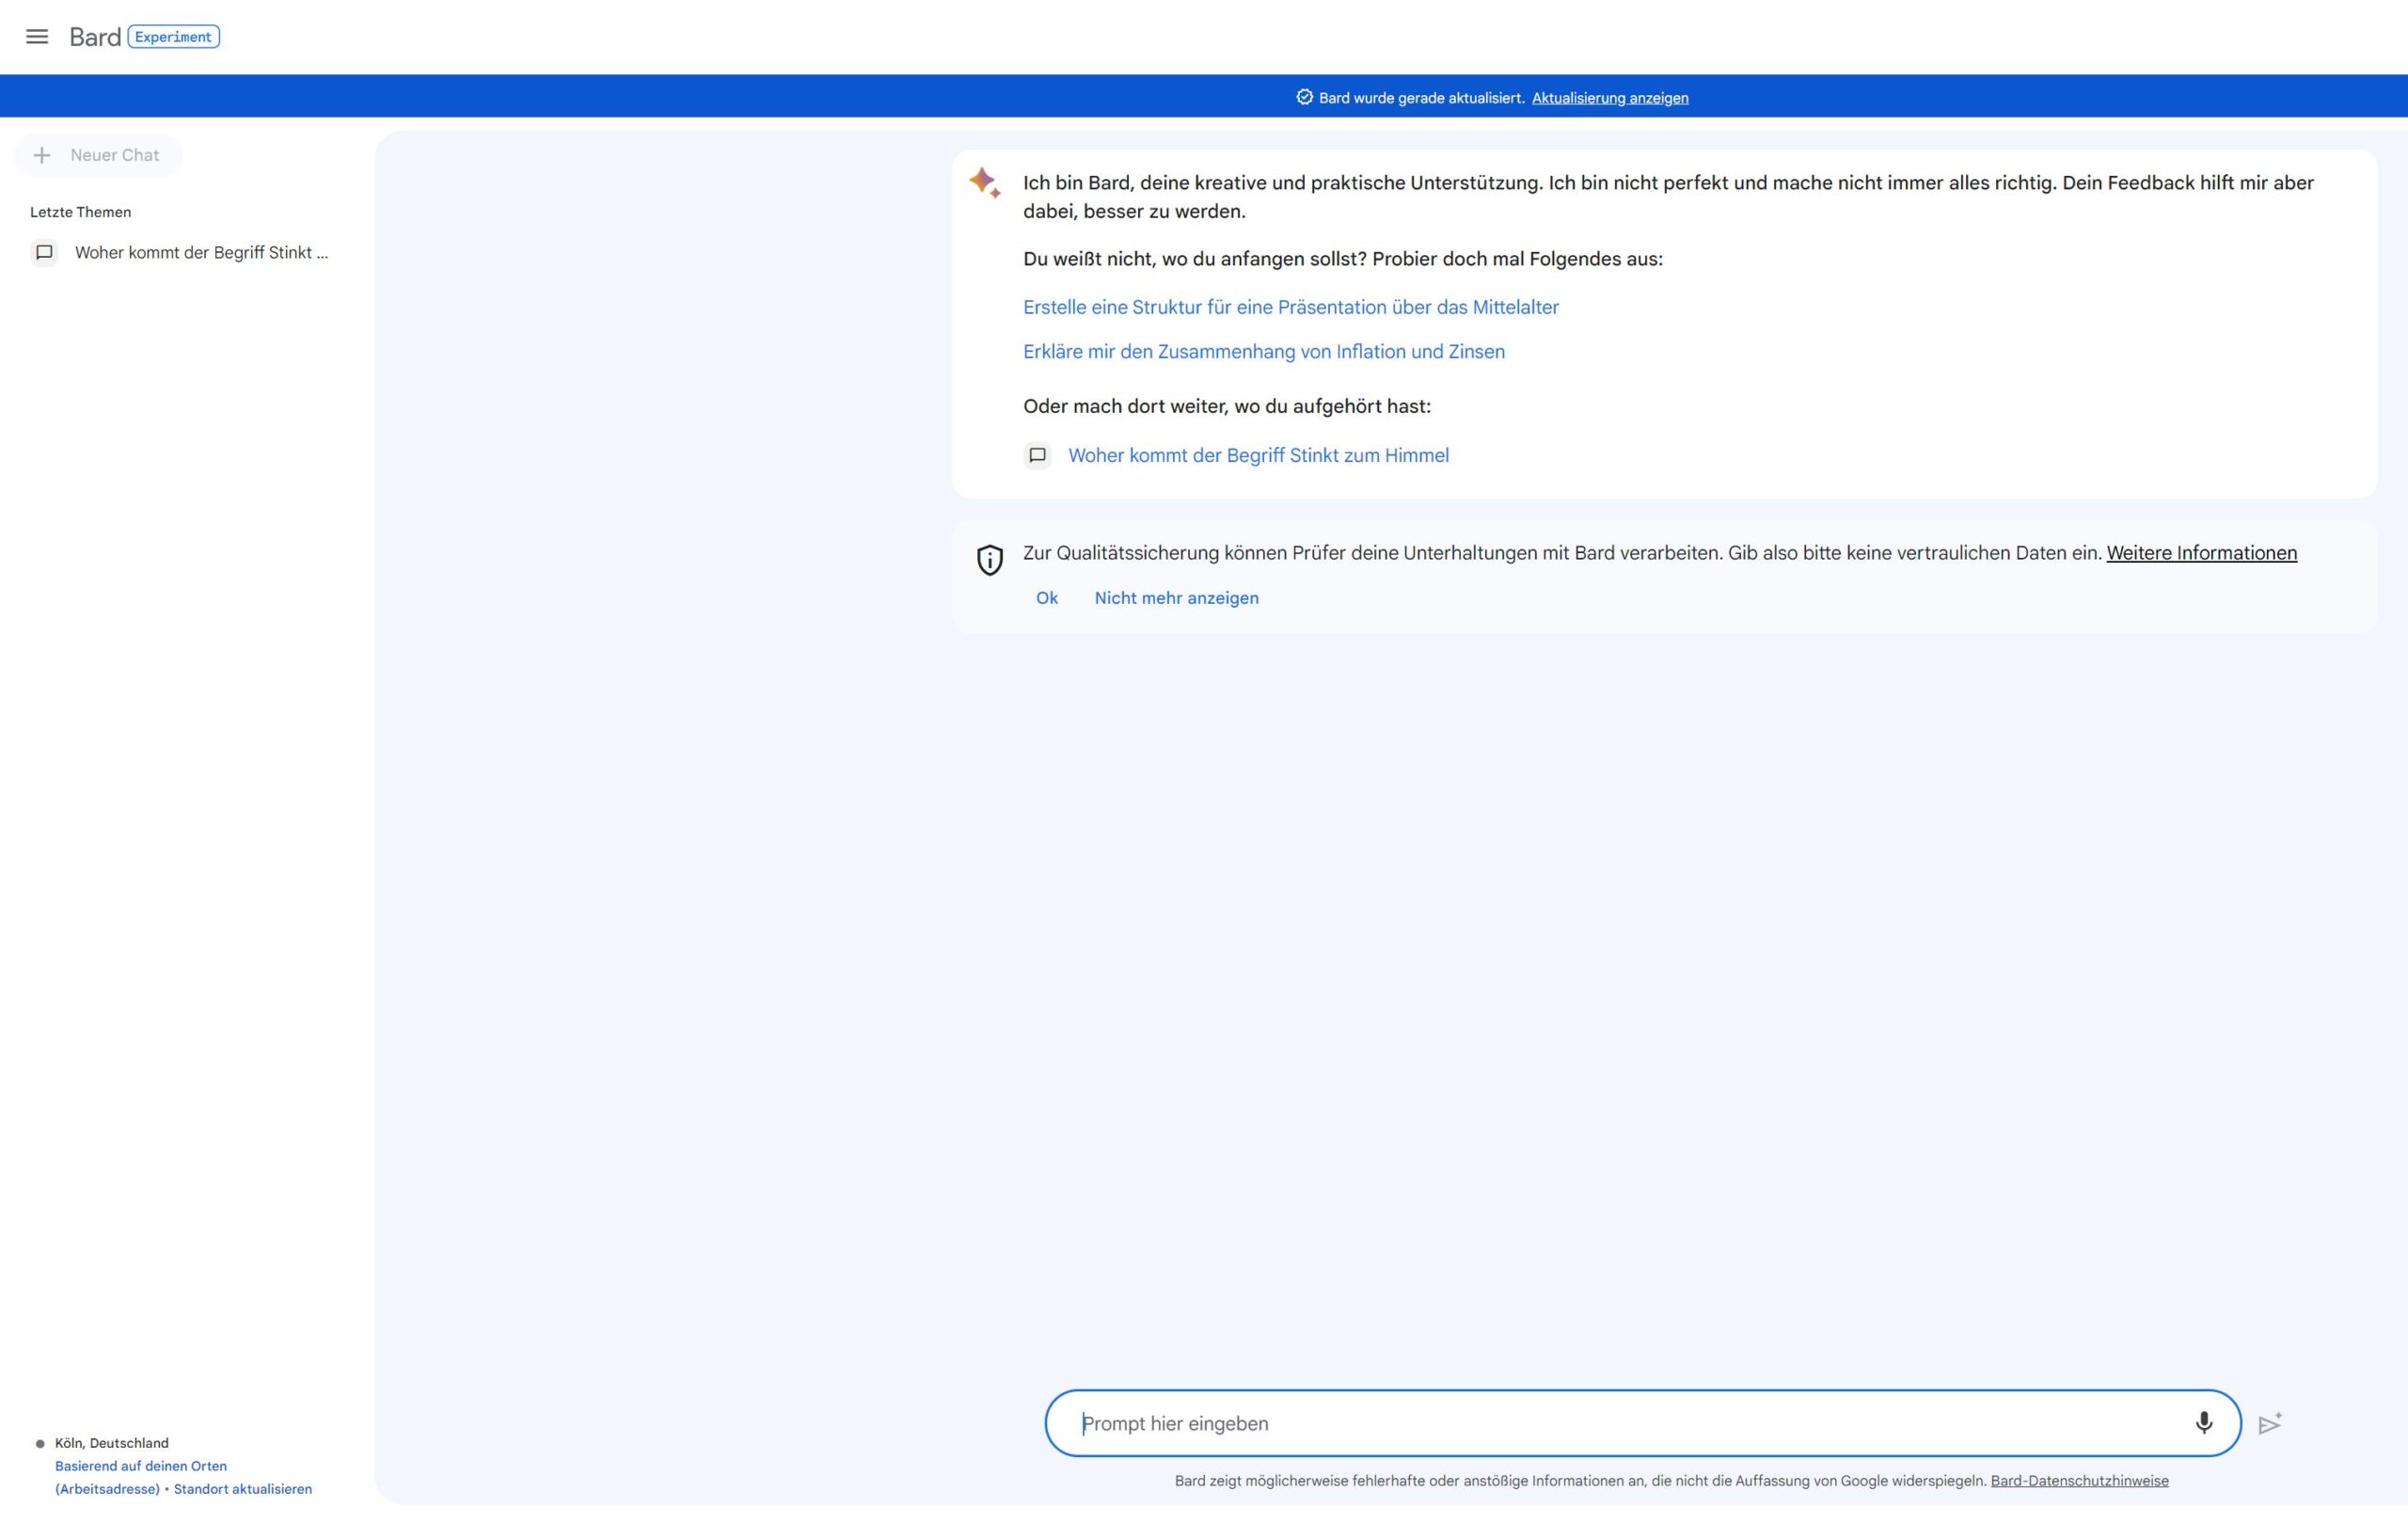Click the send prompt arrow icon
Image resolution: width=2408 pixels, height=1523 pixels.
2269,1423
